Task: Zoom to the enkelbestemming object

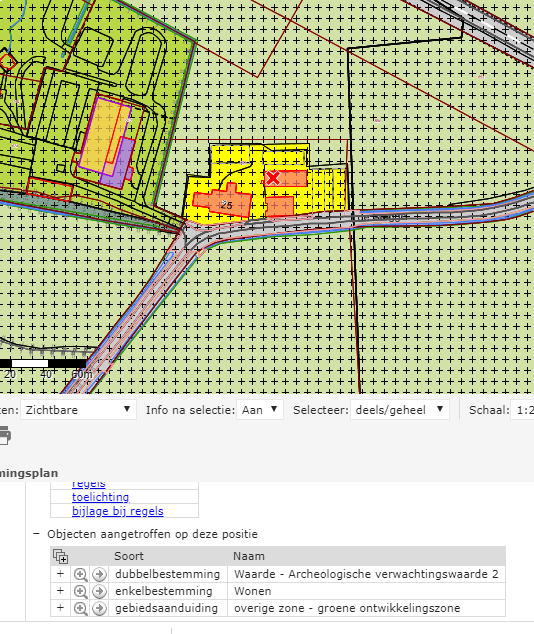Action: [x=80, y=591]
